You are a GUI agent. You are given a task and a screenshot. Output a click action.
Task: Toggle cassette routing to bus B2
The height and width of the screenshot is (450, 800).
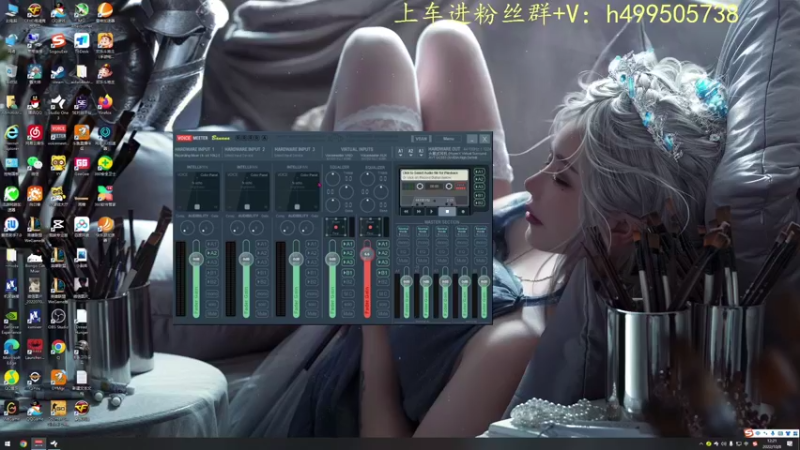coord(480,203)
